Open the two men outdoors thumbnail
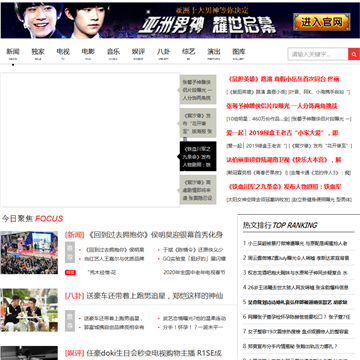The height and width of the screenshot is (360, 360). click(29, 310)
